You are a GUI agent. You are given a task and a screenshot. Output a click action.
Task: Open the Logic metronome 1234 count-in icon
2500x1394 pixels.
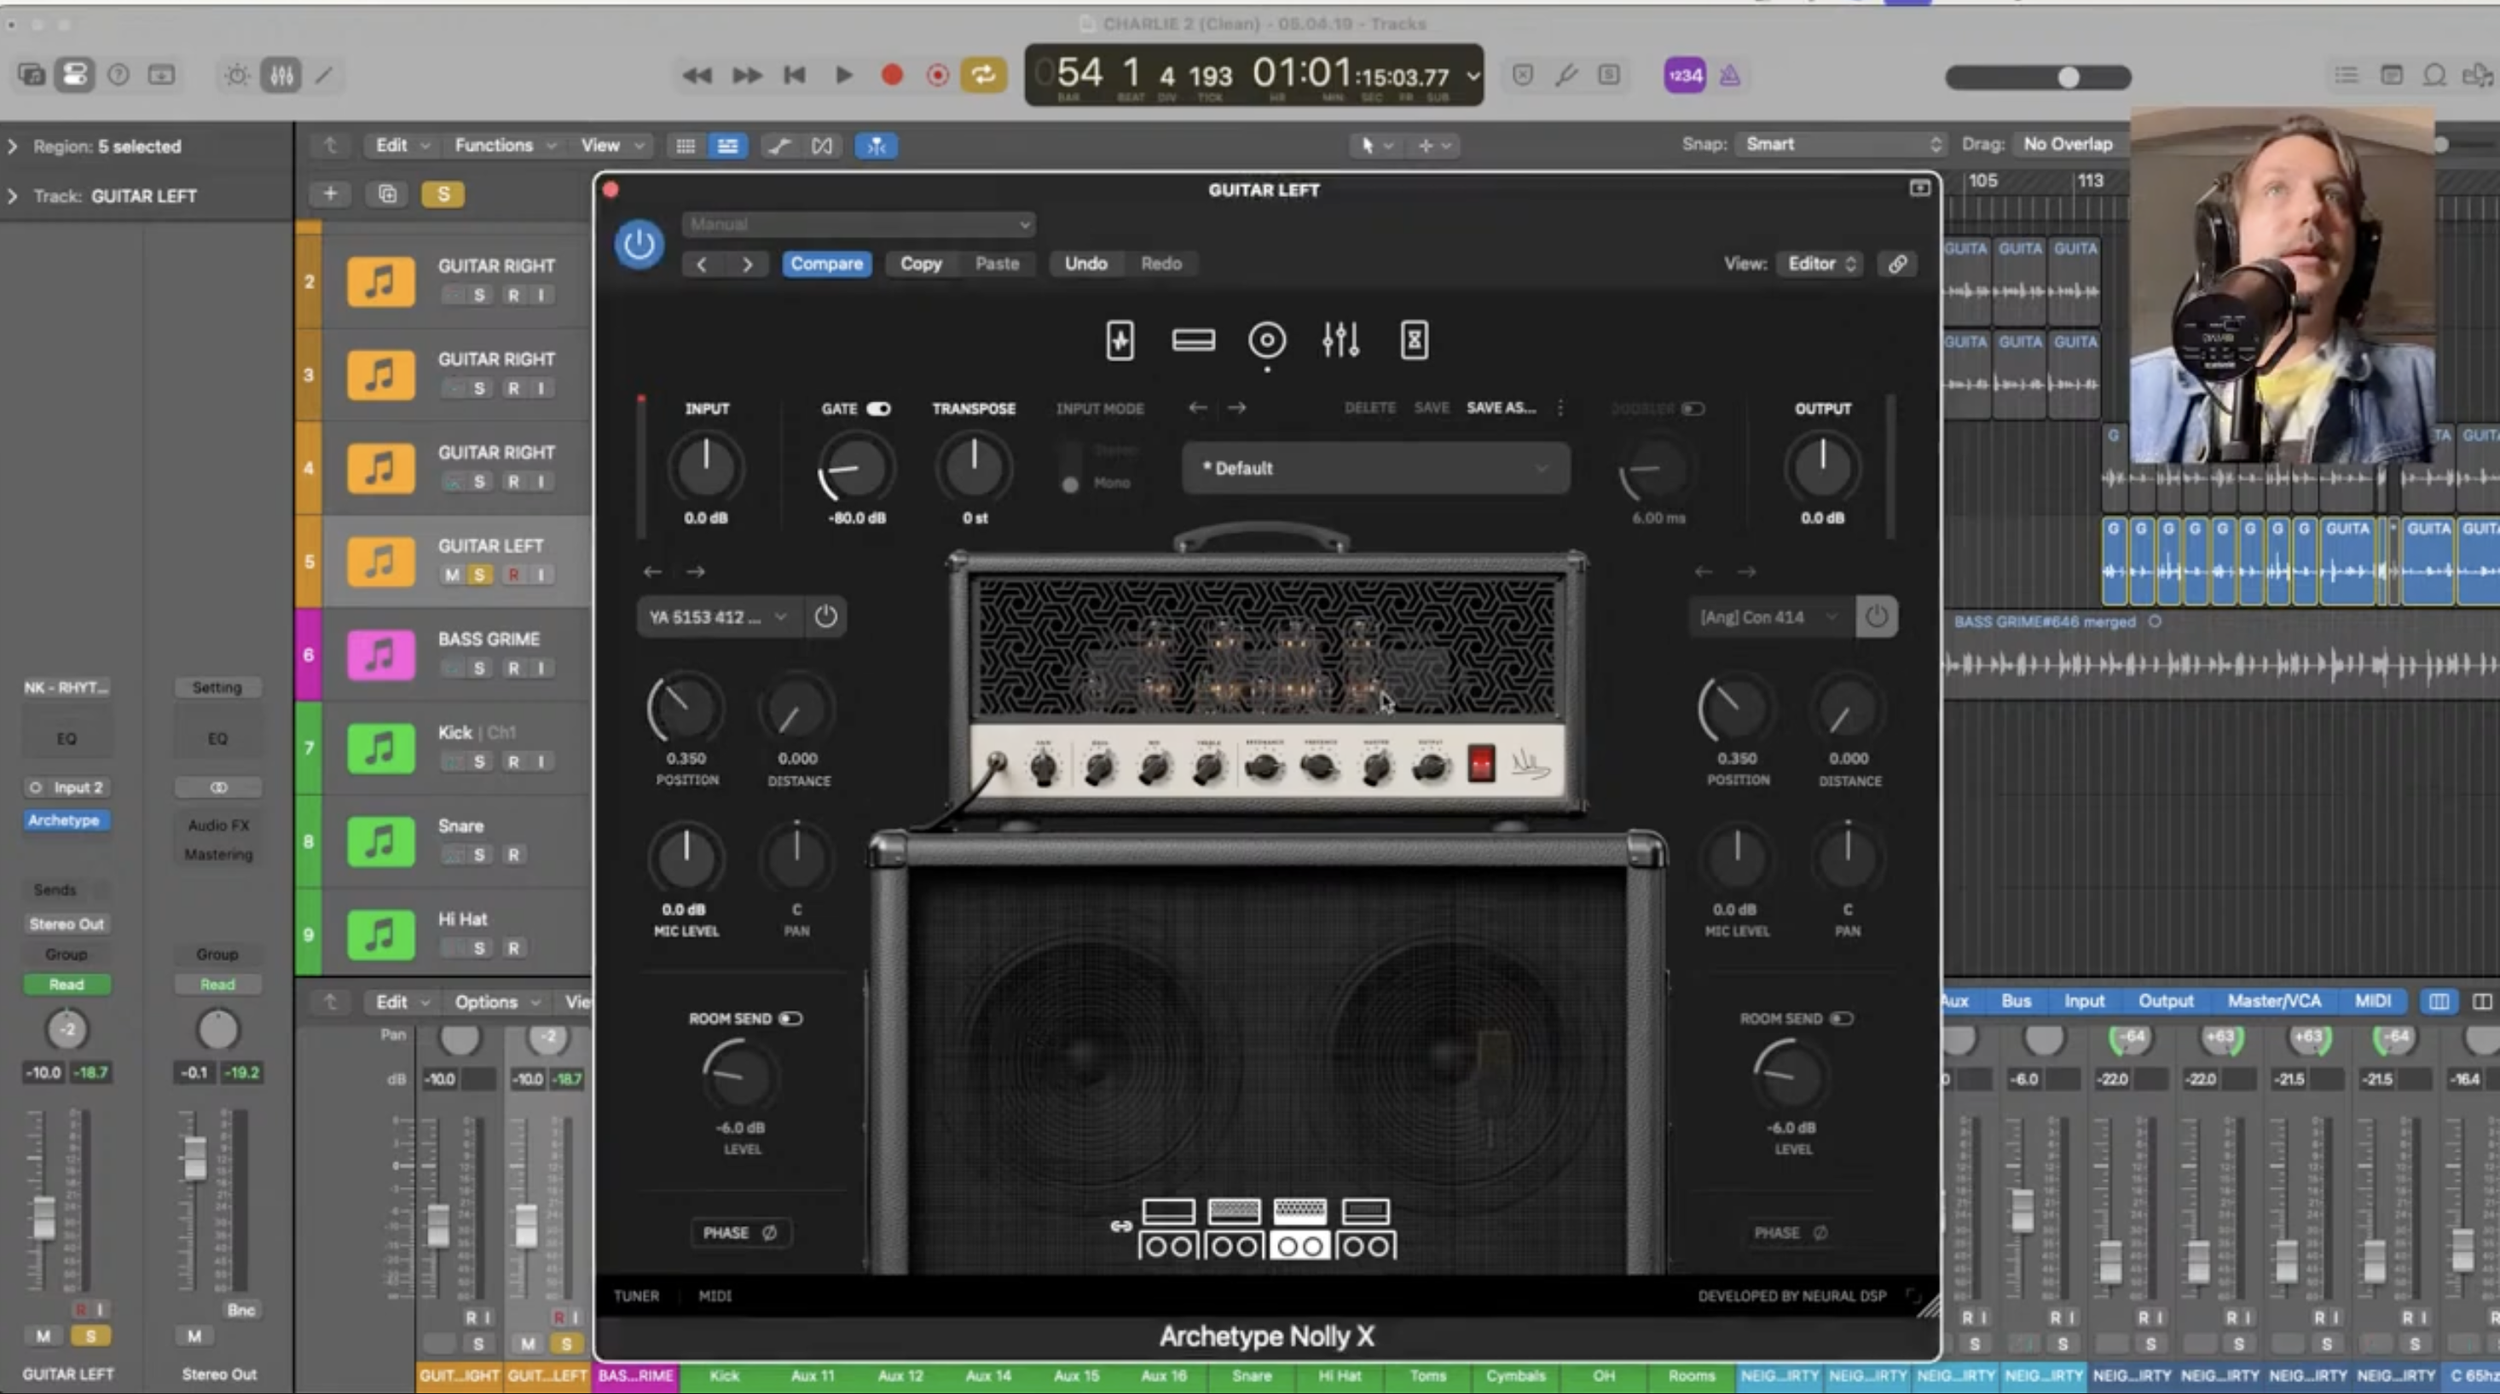pyautogui.click(x=1684, y=75)
